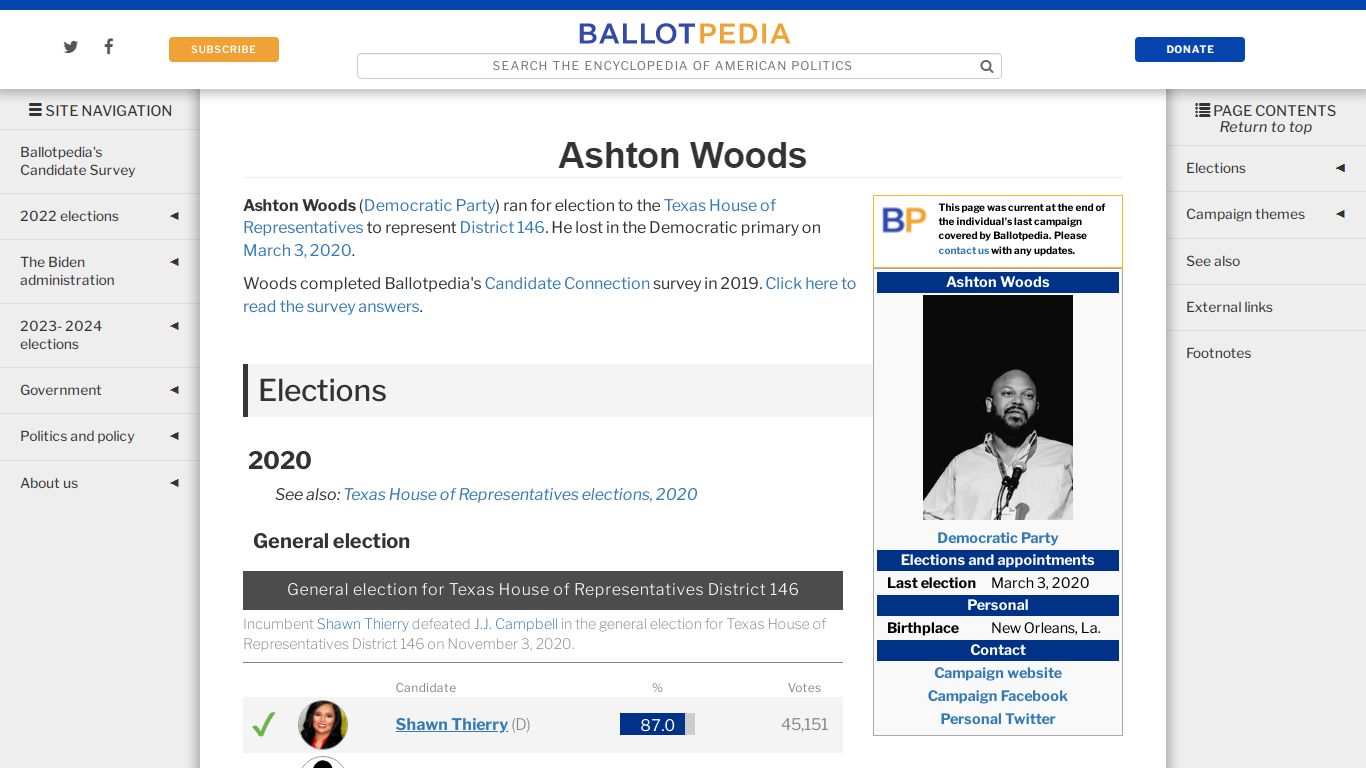This screenshot has height=768, width=1366.
Task: Open Shawn Thierry name in results table
Action: pyautogui.click(x=452, y=724)
